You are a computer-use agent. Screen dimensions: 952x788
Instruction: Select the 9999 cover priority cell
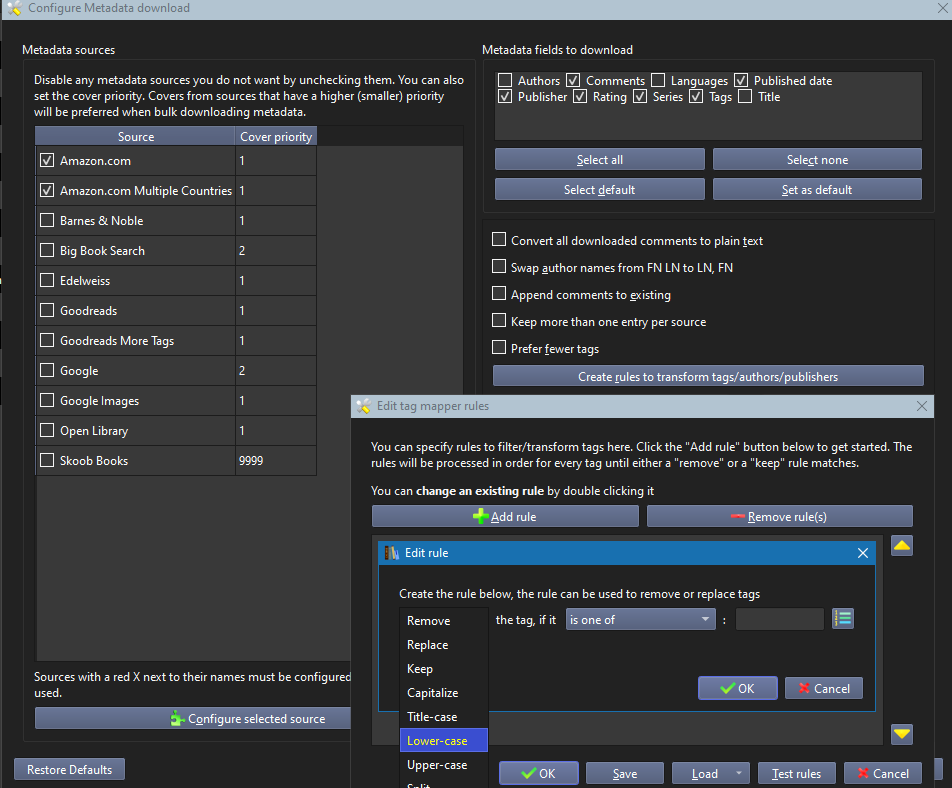click(x=276, y=460)
